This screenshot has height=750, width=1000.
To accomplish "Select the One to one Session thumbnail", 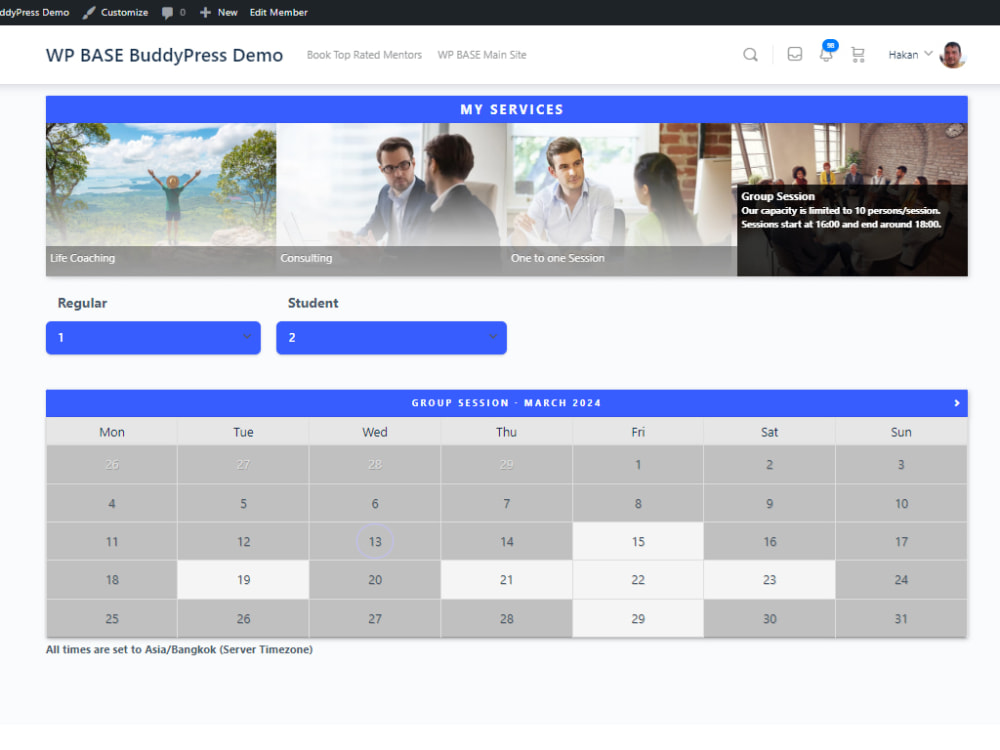I will tap(622, 199).
